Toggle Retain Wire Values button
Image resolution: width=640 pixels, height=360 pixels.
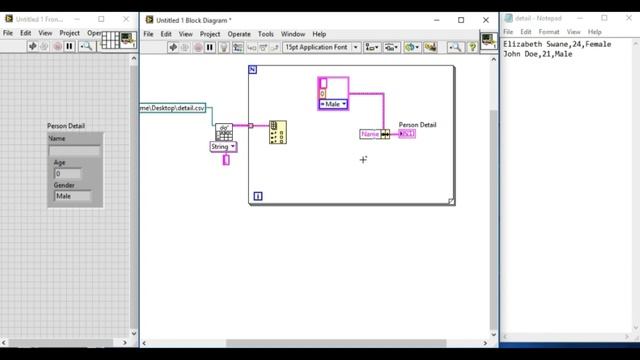[x=238, y=47]
